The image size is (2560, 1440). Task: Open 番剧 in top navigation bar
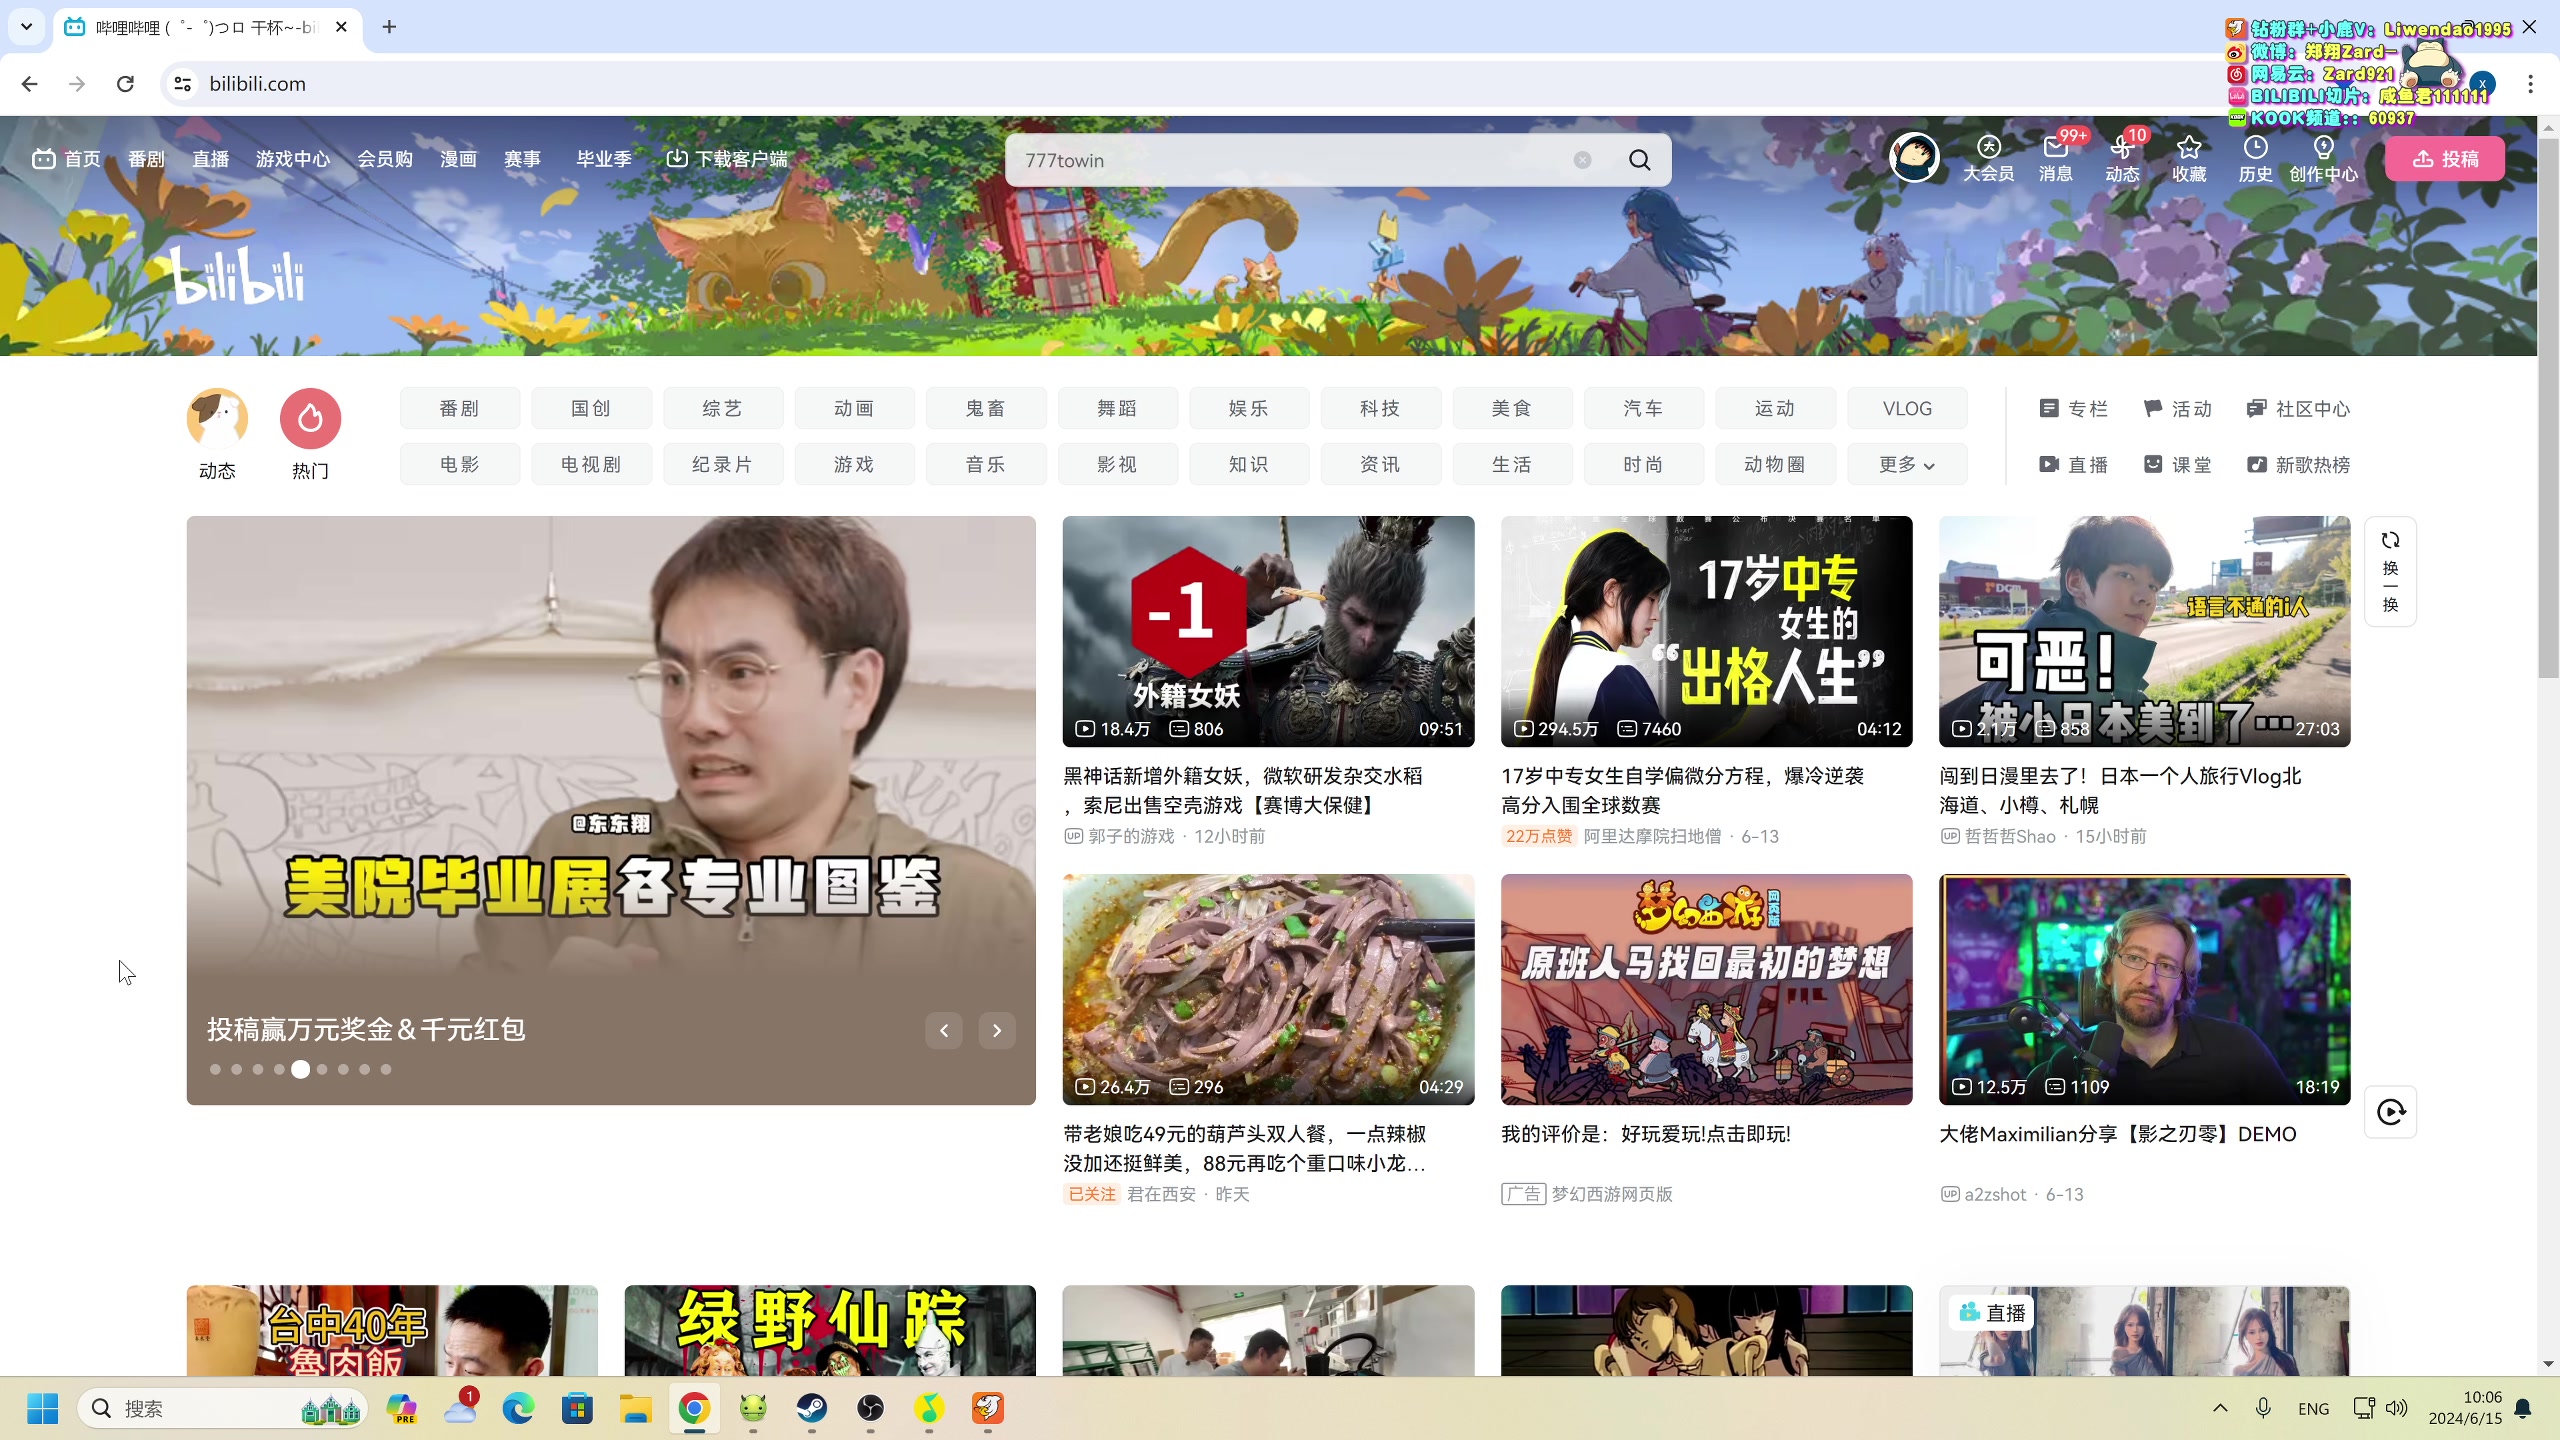point(146,159)
